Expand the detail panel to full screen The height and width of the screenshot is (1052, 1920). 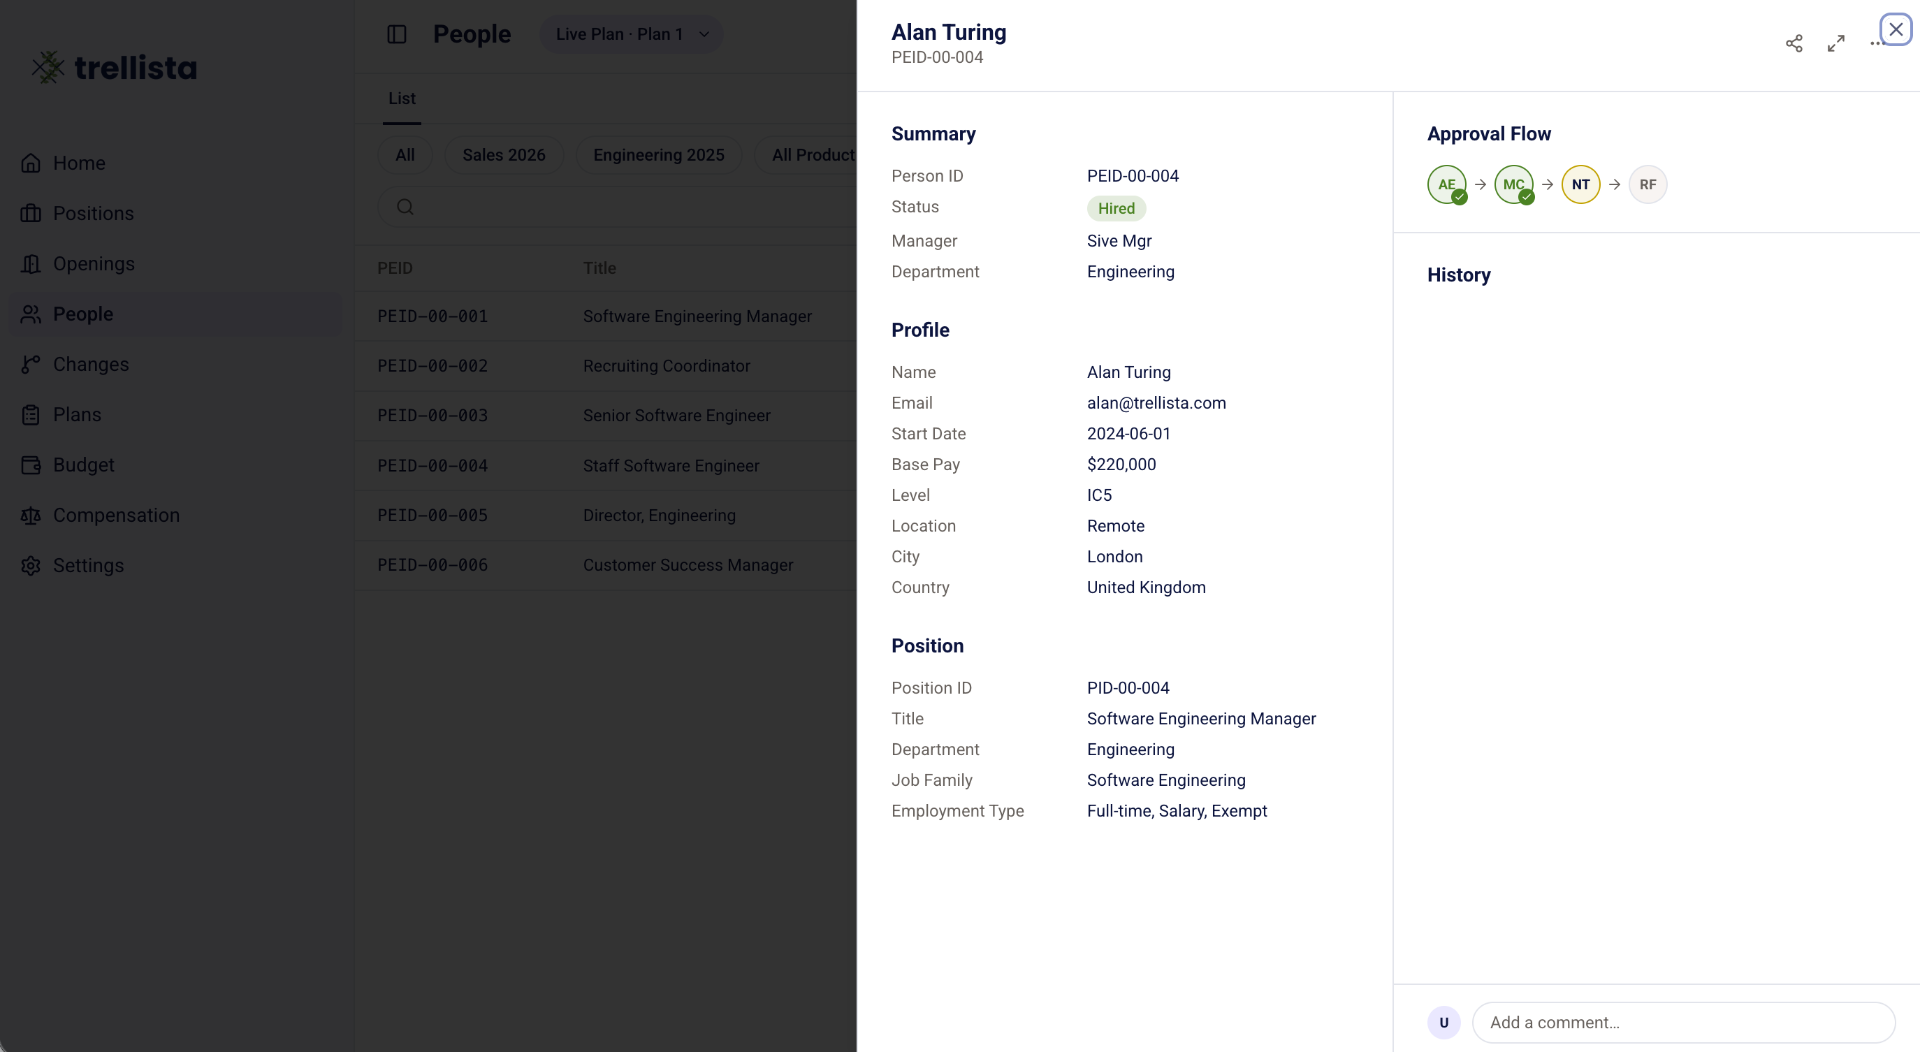click(x=1836, y=43)
